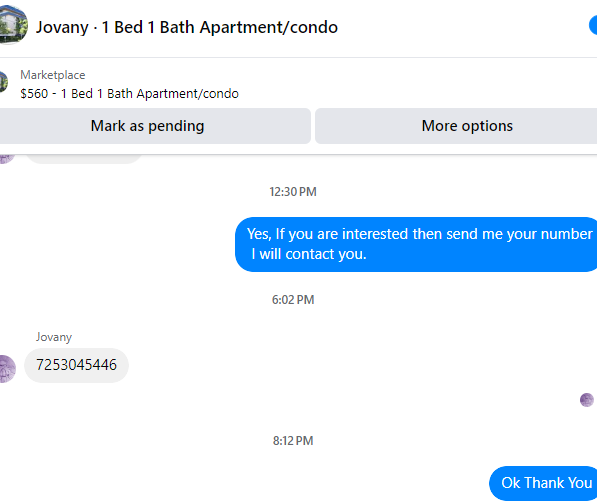Click the Marketplace listing thumbnail icon

(x=3, y=81)
